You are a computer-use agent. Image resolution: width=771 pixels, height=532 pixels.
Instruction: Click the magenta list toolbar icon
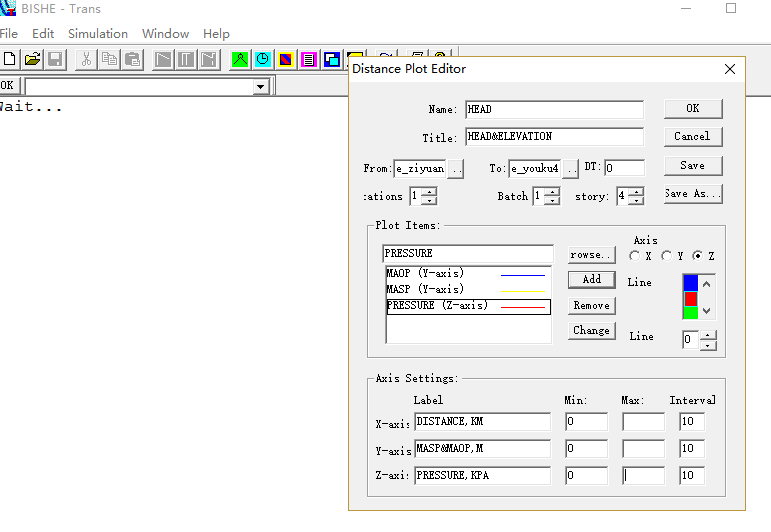309,60
